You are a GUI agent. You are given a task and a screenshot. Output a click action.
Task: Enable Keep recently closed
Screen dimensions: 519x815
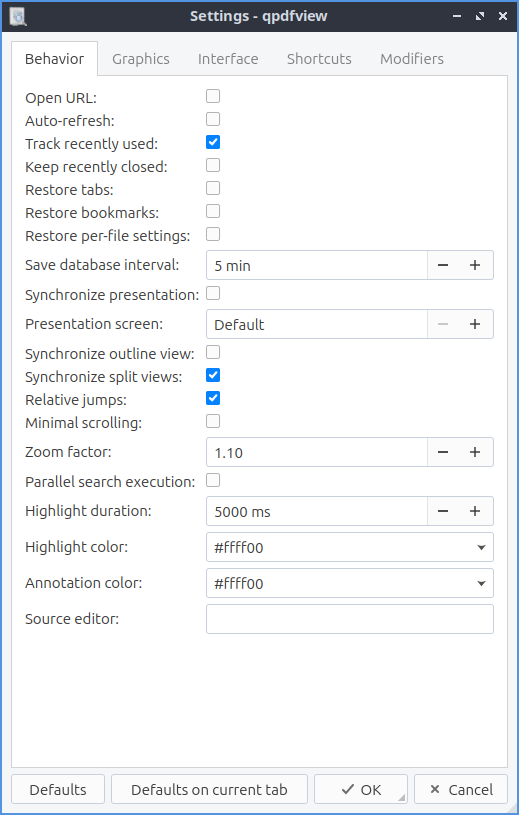(213, 165)
